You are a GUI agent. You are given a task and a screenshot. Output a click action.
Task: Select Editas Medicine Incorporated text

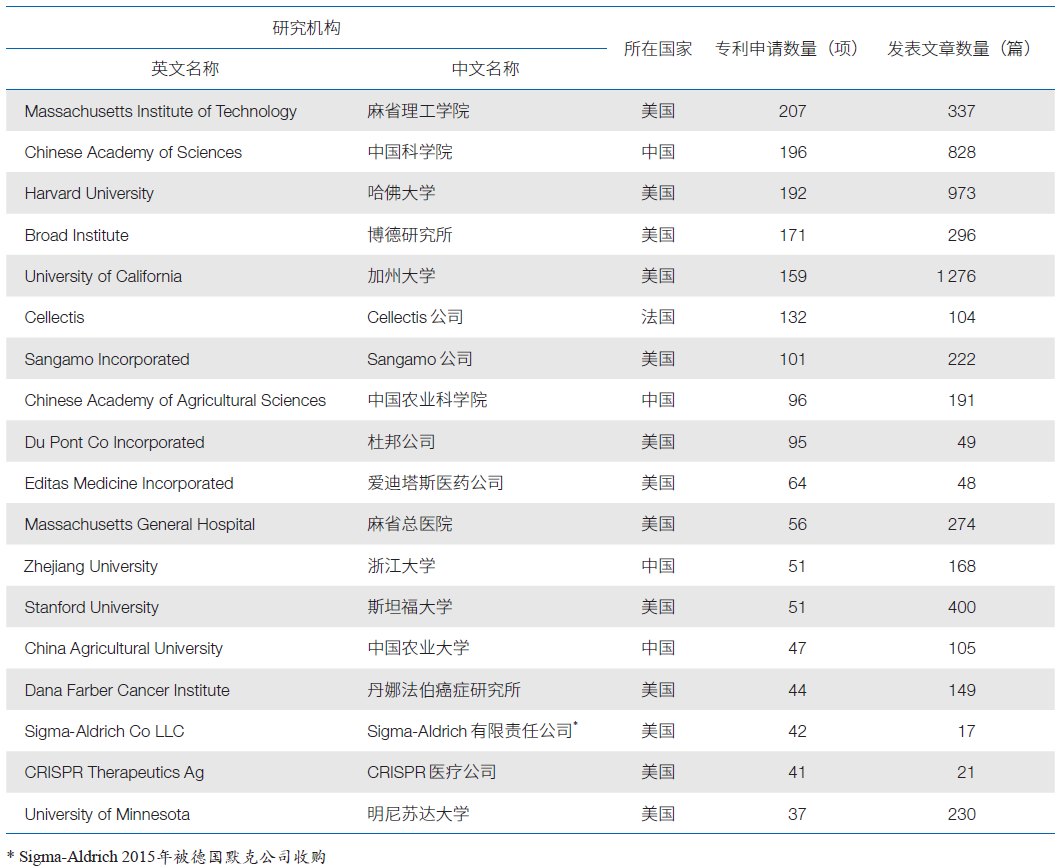[129, 483]
